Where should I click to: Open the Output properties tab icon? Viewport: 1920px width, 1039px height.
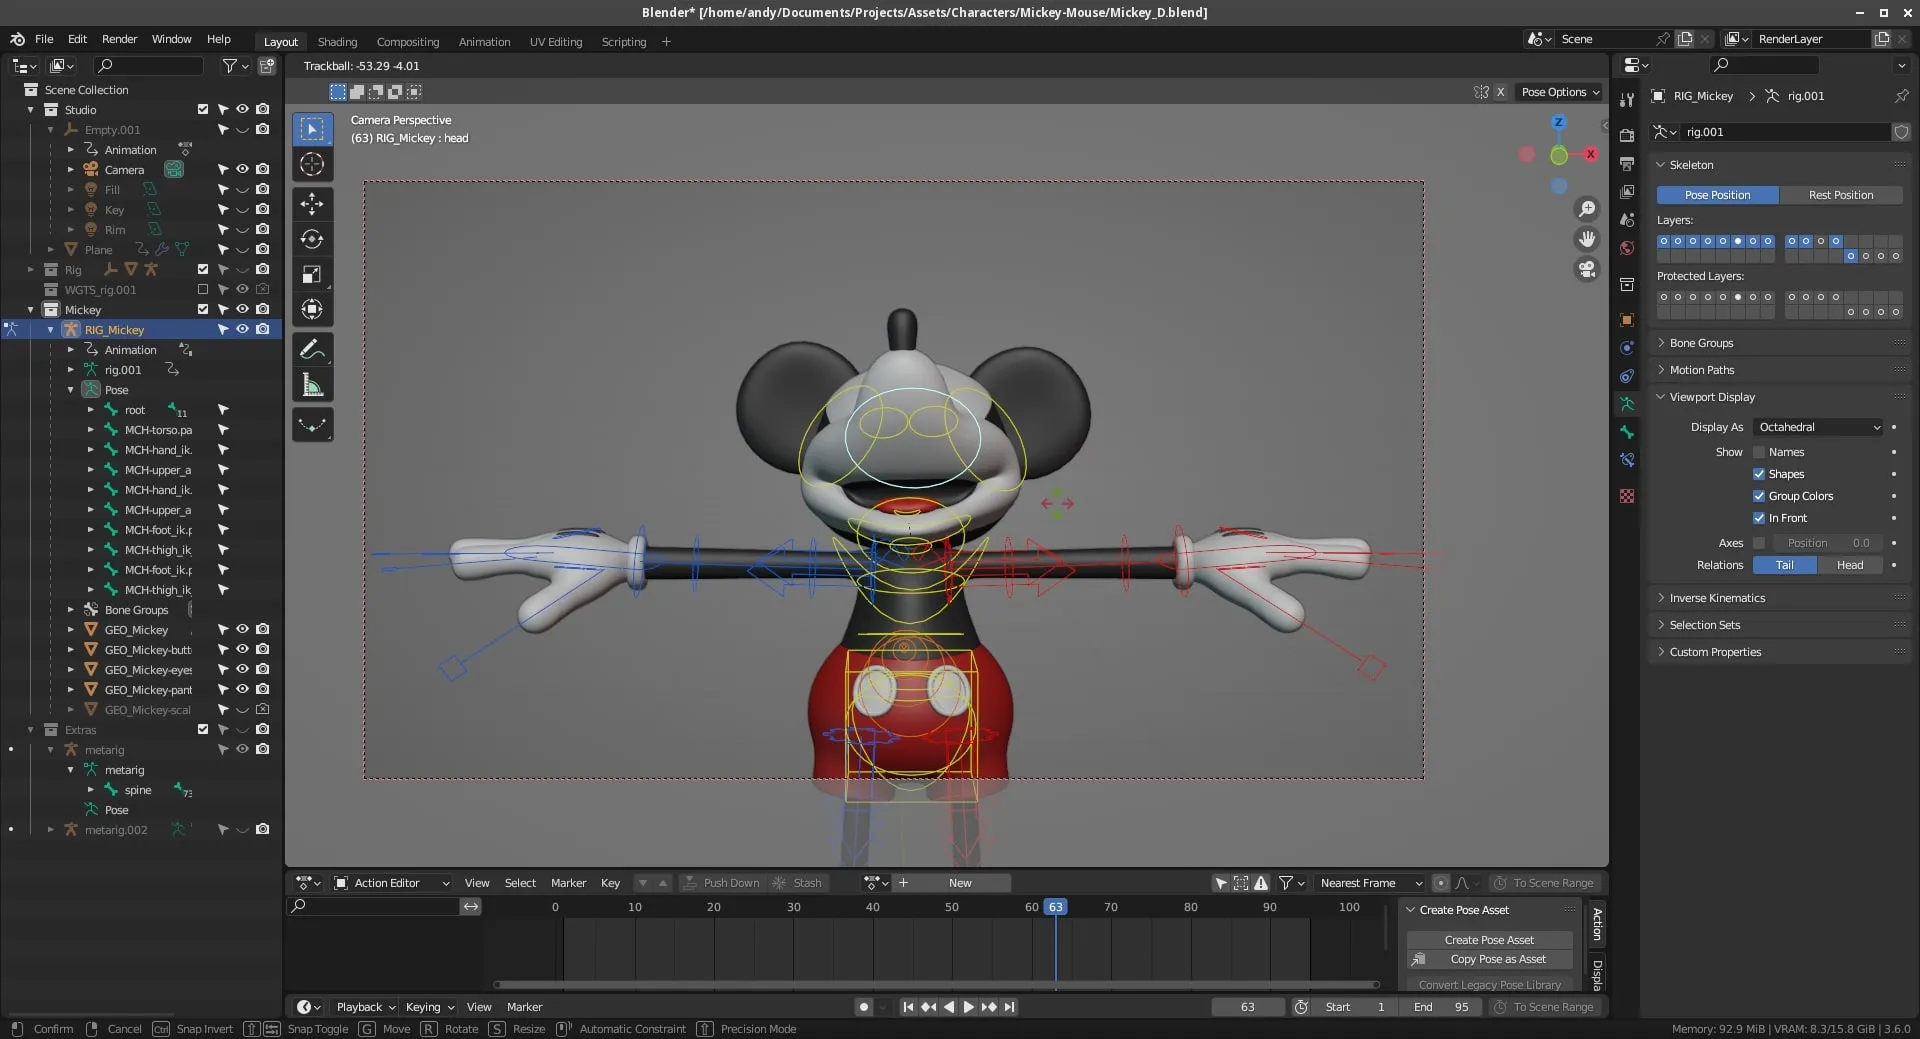click(1627, 163)
